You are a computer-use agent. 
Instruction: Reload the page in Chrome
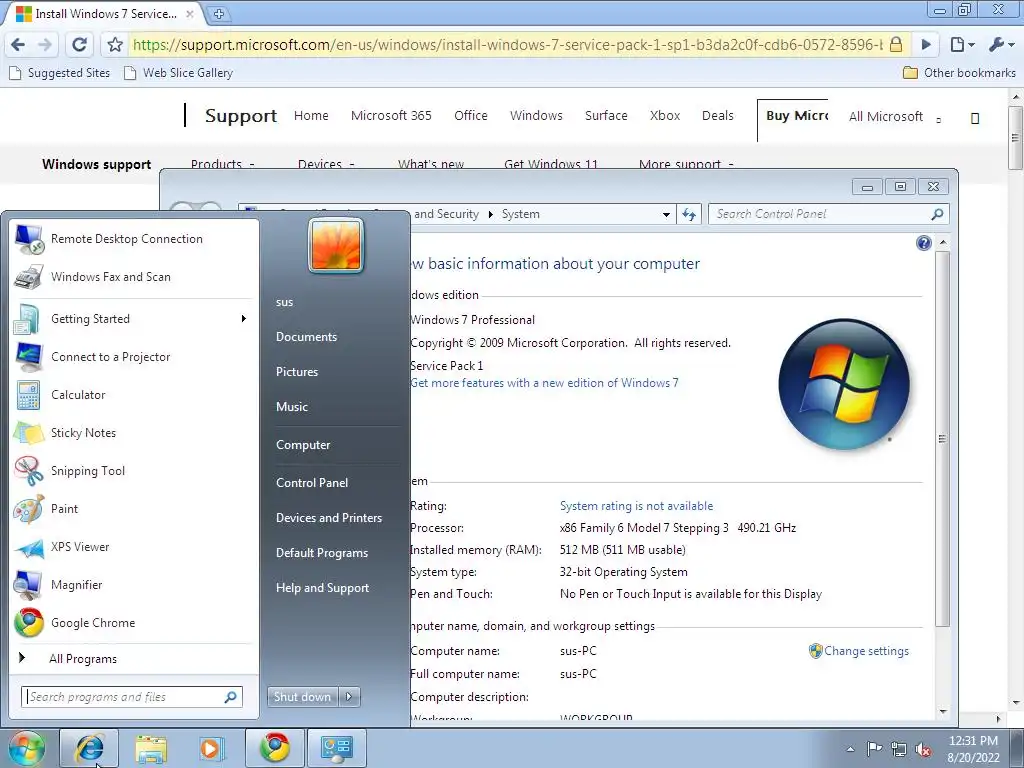79,44
